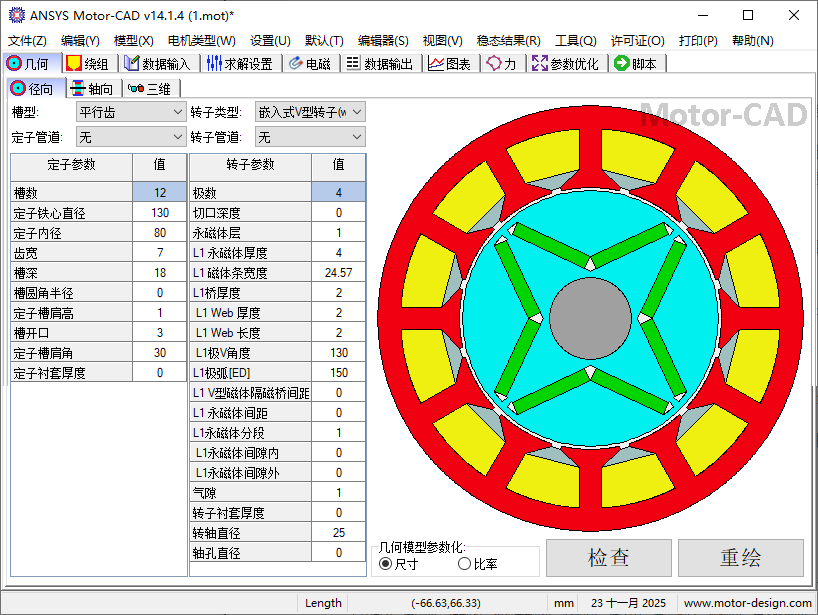Click the 气隙 value 1
818x615 pixels.
(x=339, y=492)
